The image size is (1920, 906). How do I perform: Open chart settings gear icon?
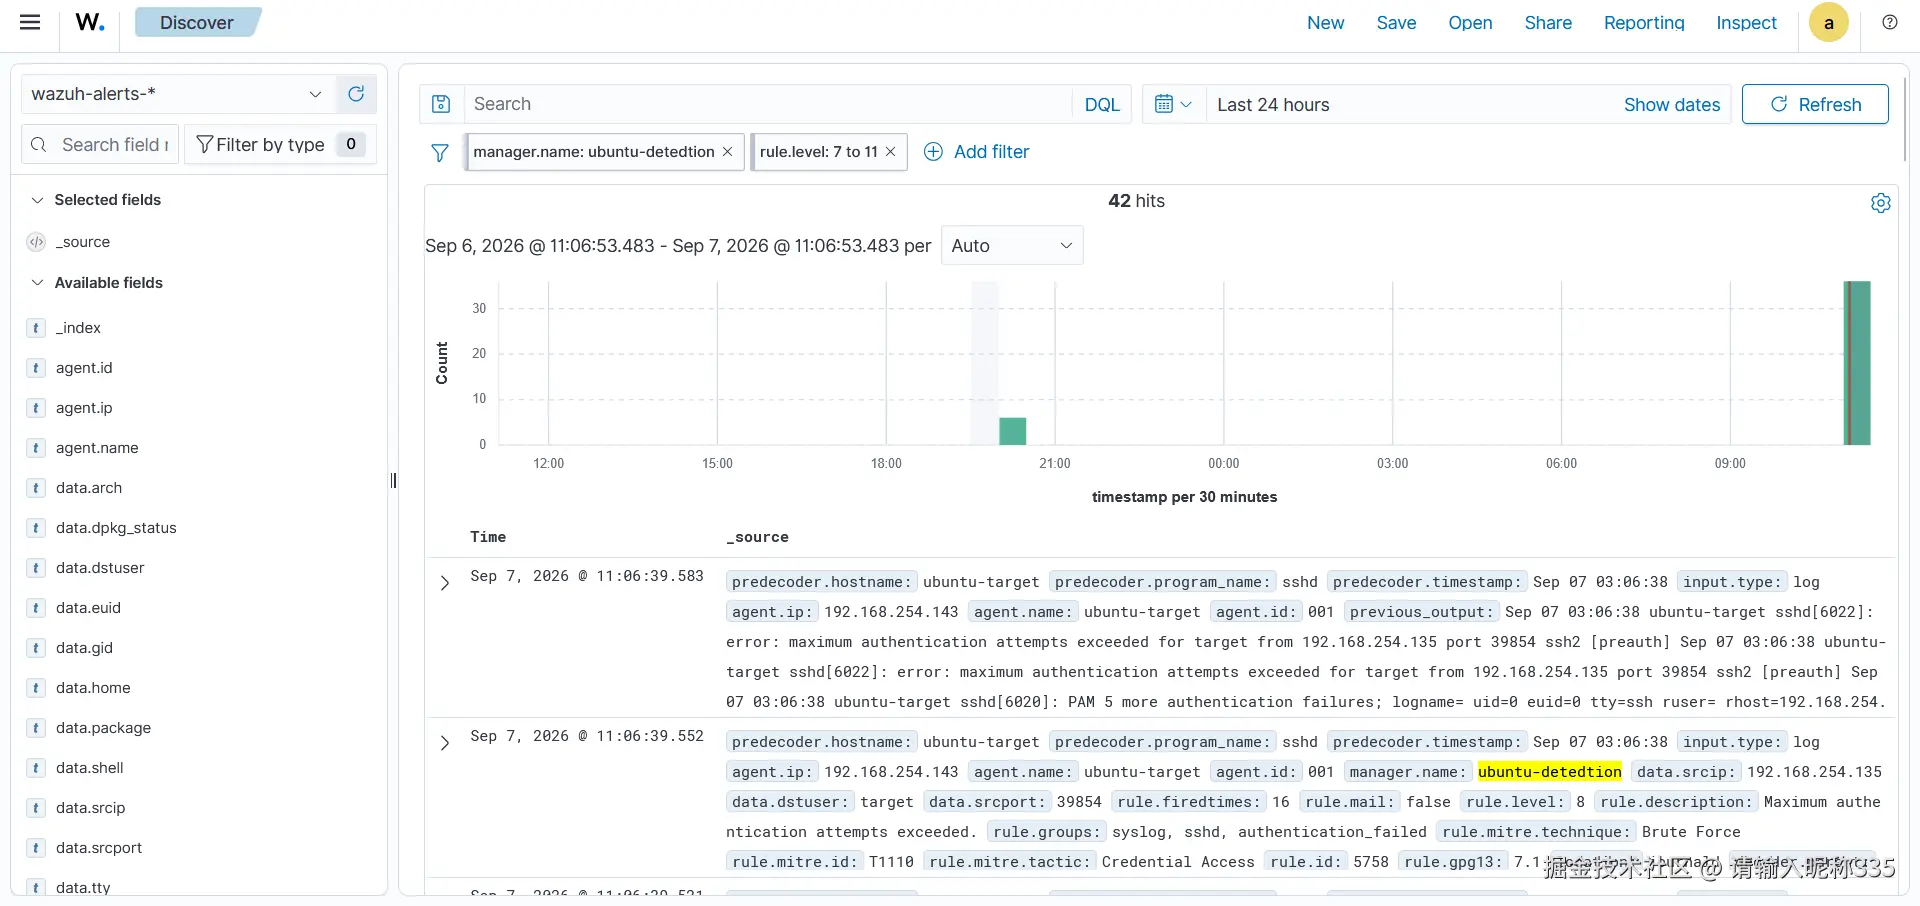(1881, 203)
